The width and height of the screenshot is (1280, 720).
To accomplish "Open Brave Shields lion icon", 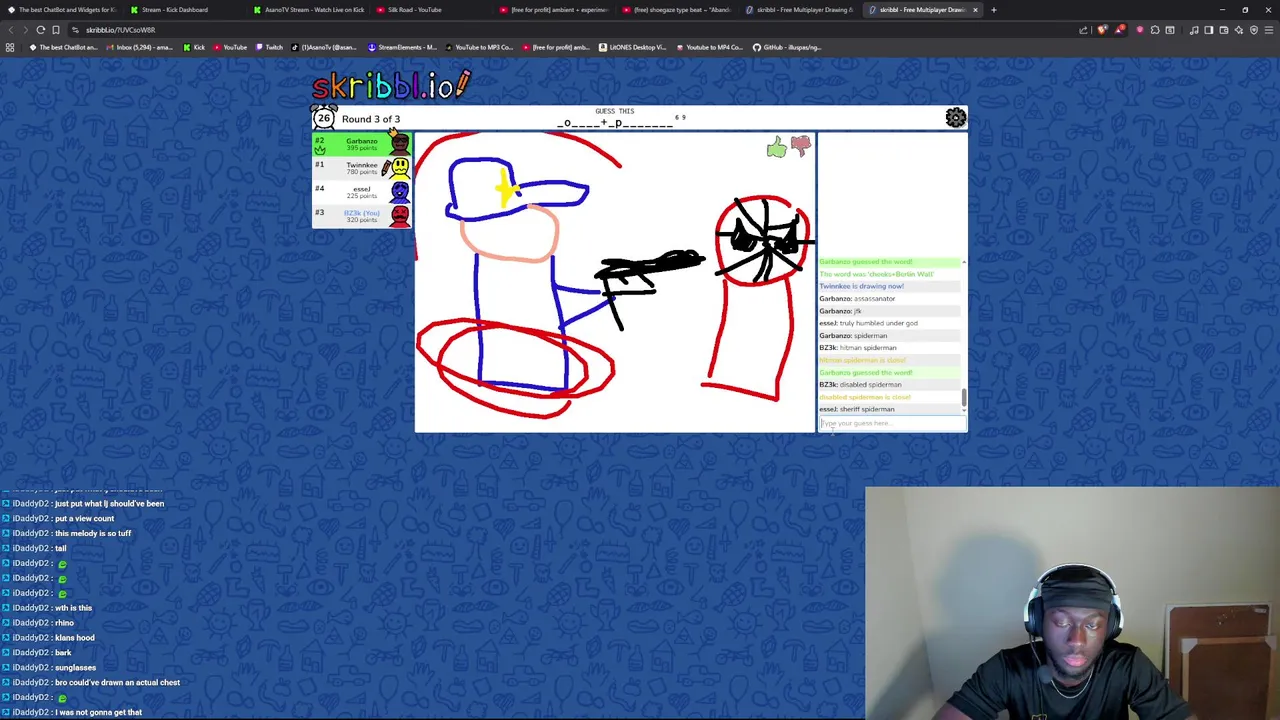I will [1102, 30].
